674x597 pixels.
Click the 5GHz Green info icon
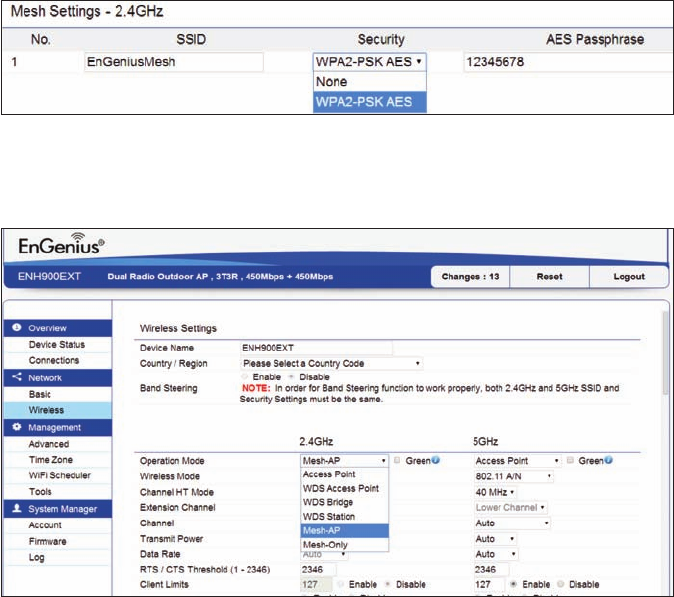point(608,460)
